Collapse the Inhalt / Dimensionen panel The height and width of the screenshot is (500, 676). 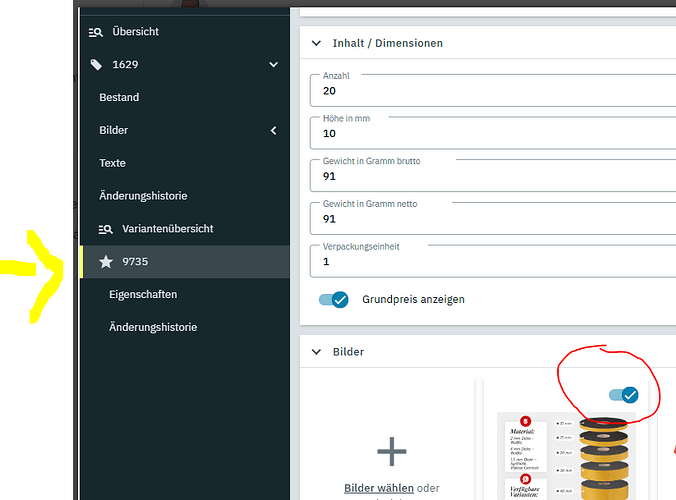(x=318, y=44)
